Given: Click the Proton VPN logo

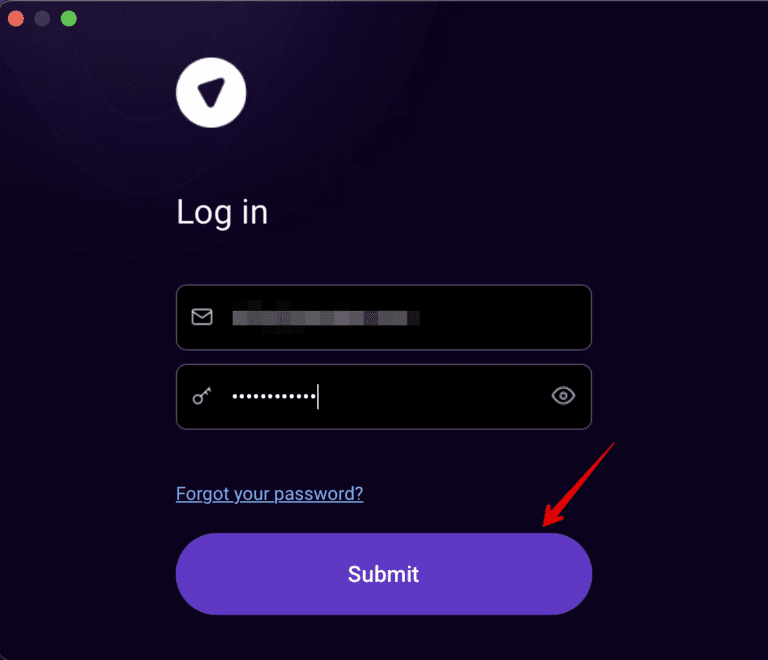Looking at the screenshot, I should point(211,92).
